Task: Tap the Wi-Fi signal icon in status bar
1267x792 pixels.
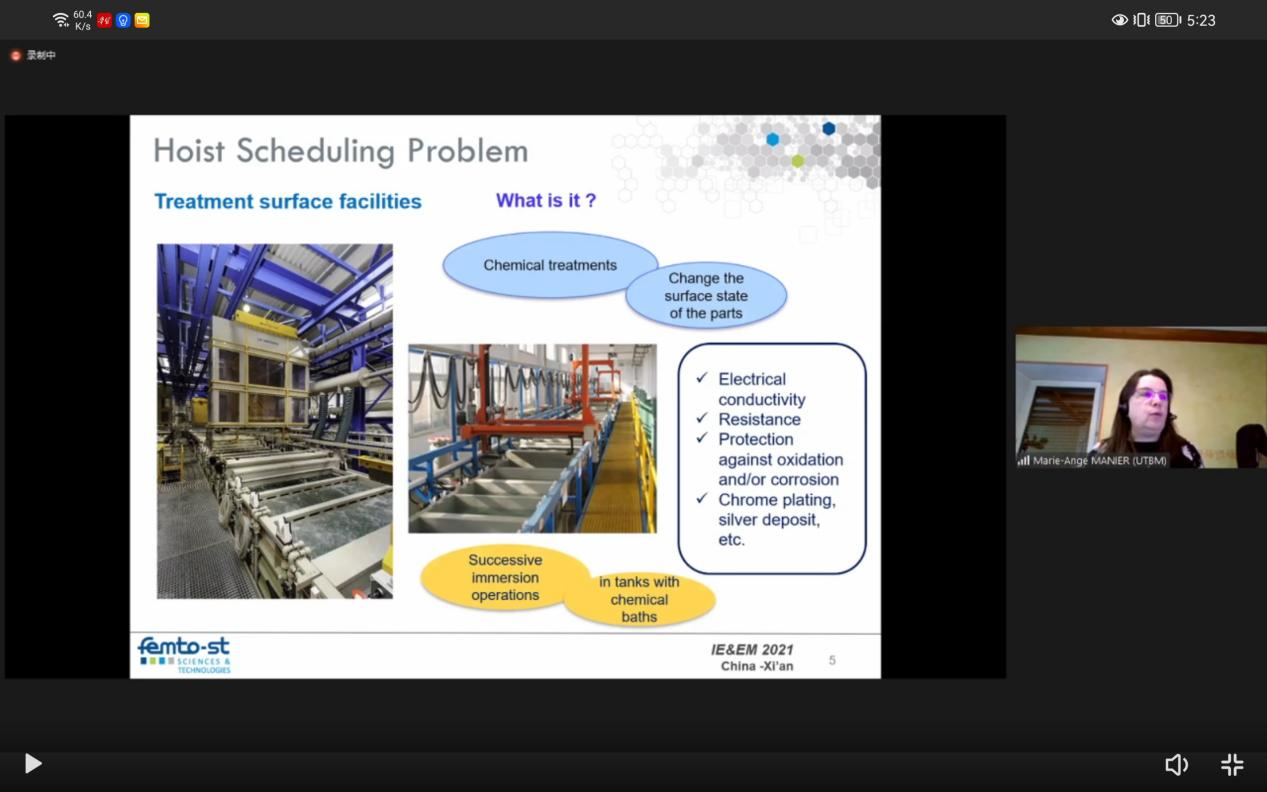Action: click(61, 20)
